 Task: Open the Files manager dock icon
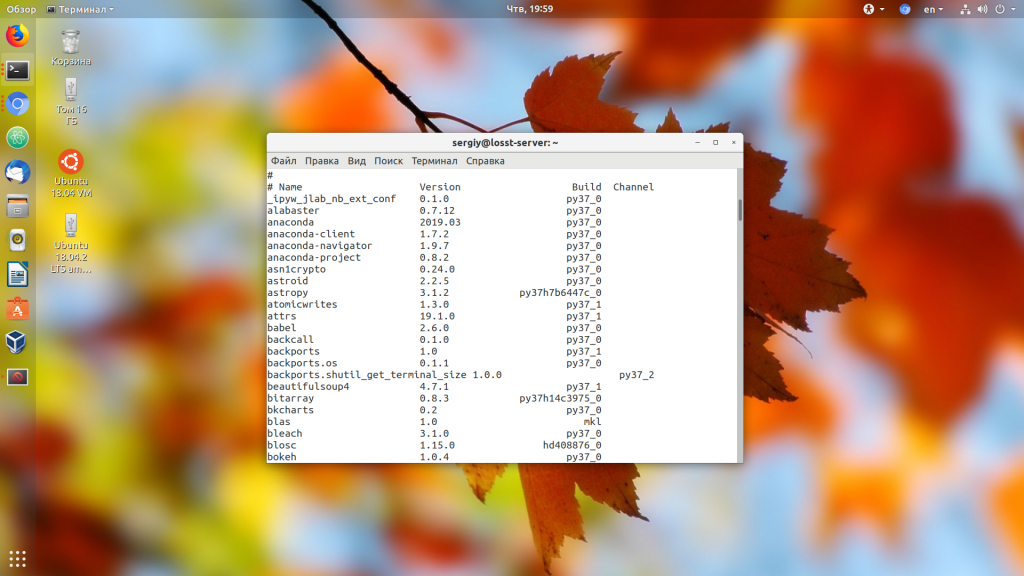pos(17,206)
